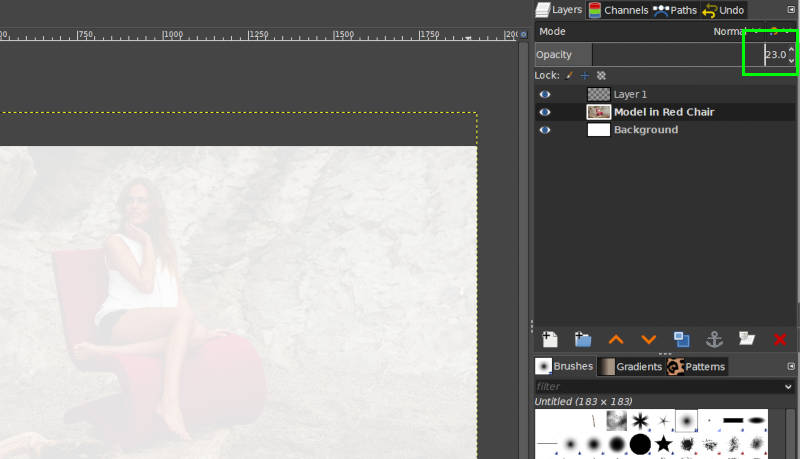Click the layer mask icon beside anchor
The image size is (800, 459).
pyautogui.click(x=746, y=339)
